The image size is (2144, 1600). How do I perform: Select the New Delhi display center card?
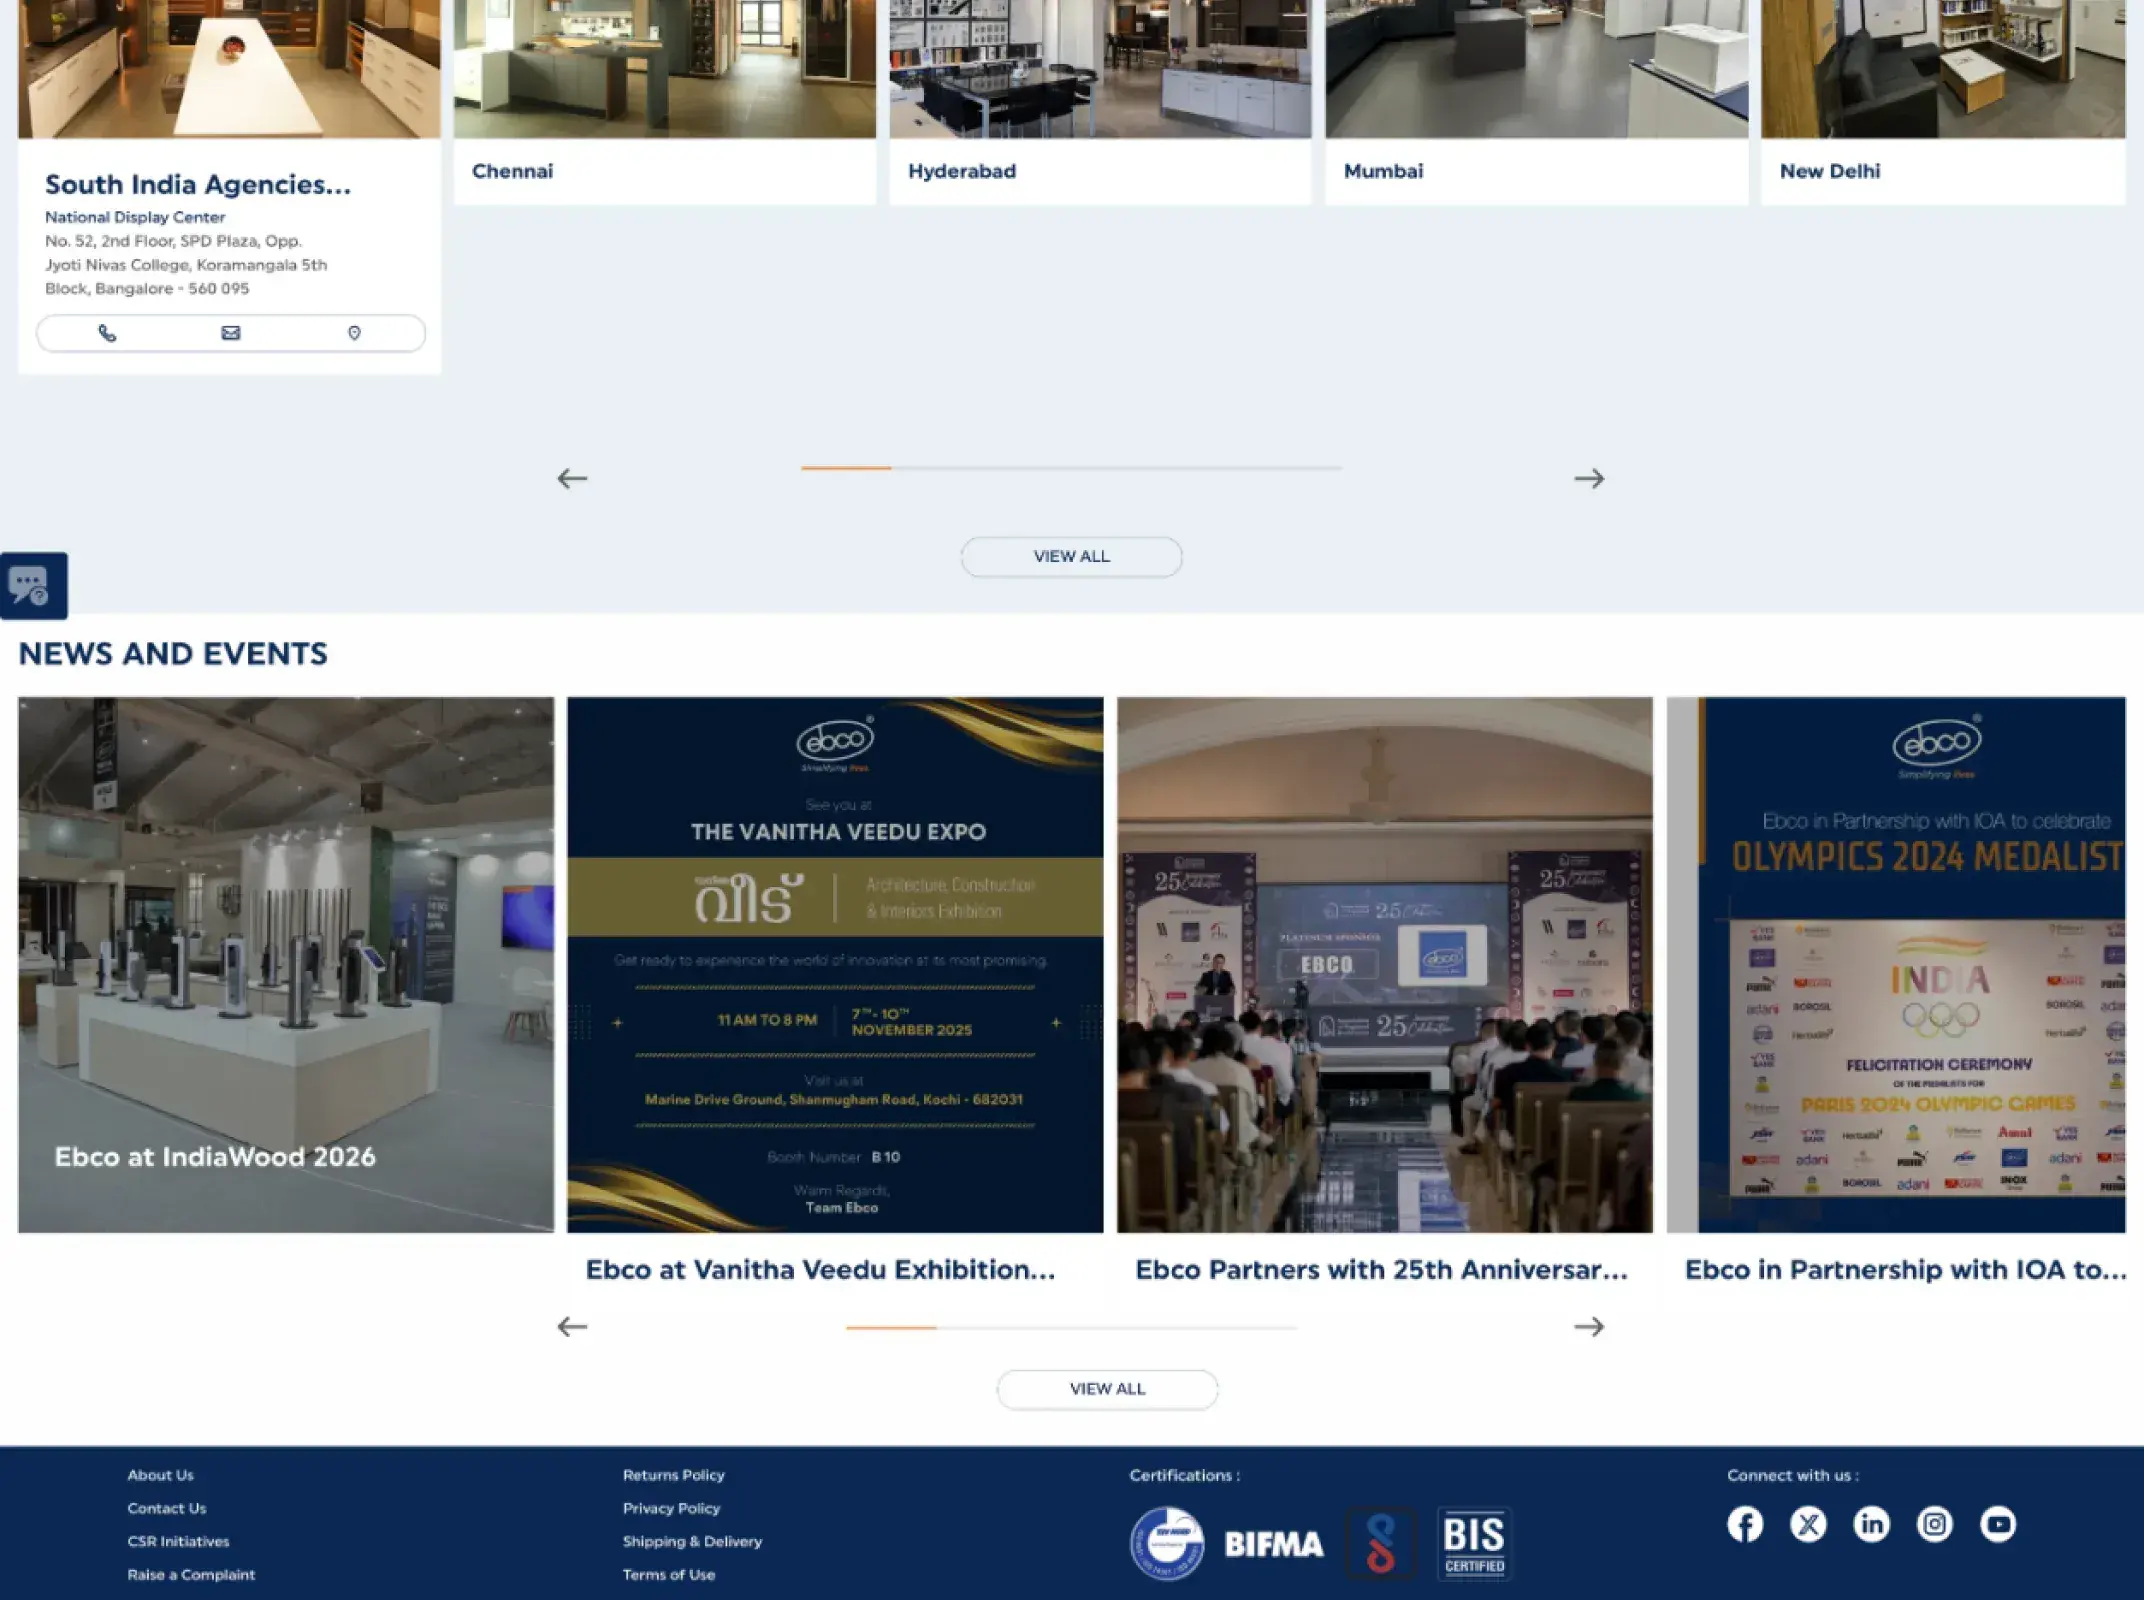pyautogui.click(x=1943, y=102)
